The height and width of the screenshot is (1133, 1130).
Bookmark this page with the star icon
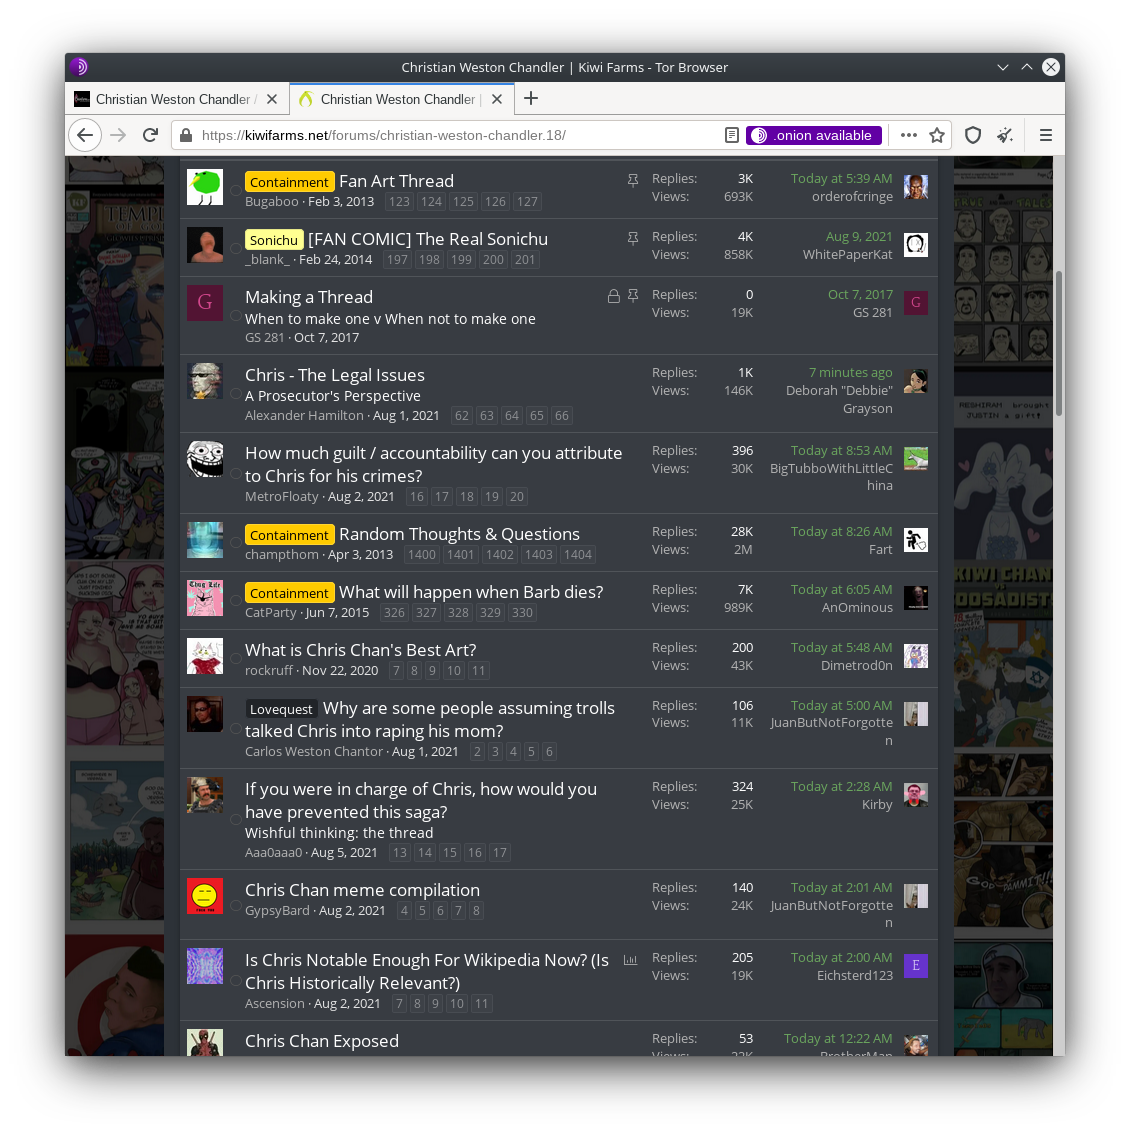point(937,135)
